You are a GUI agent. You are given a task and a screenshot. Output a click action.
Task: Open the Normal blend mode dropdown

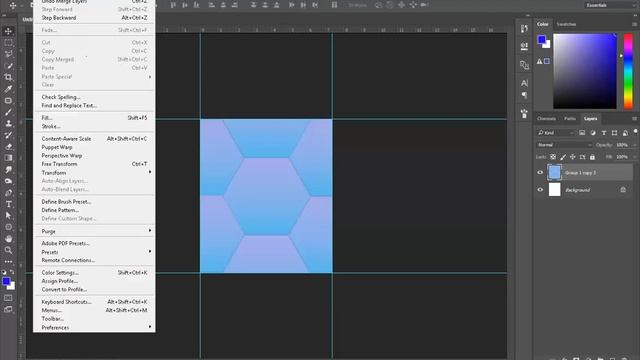coord(564,145)
